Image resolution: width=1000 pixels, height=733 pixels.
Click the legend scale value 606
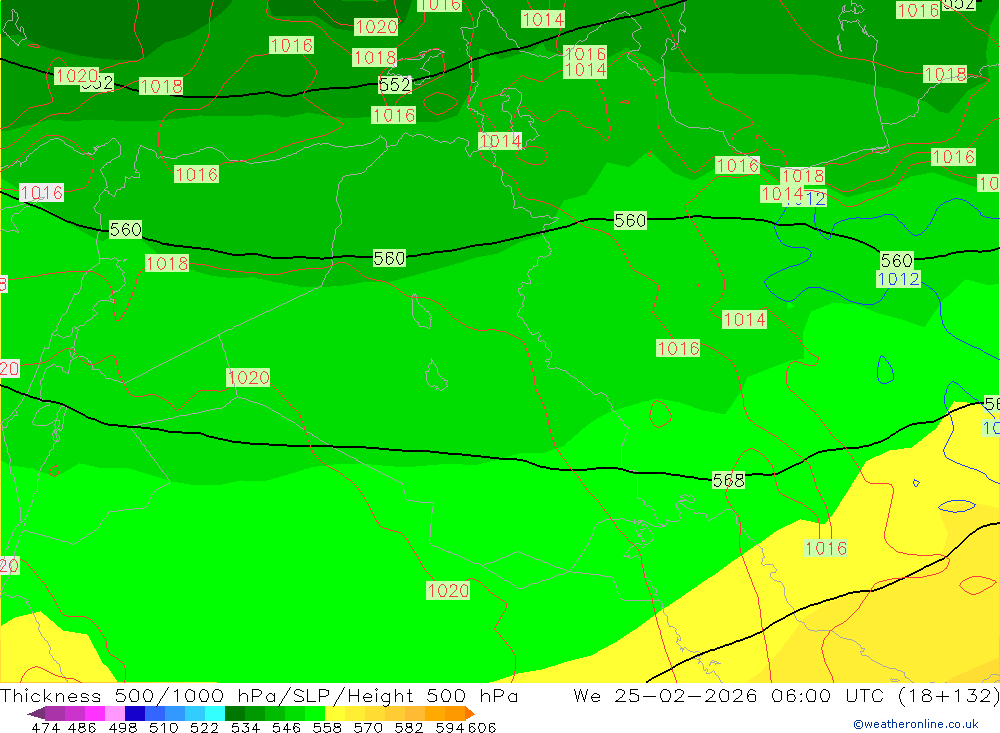(x=482, y=727)
